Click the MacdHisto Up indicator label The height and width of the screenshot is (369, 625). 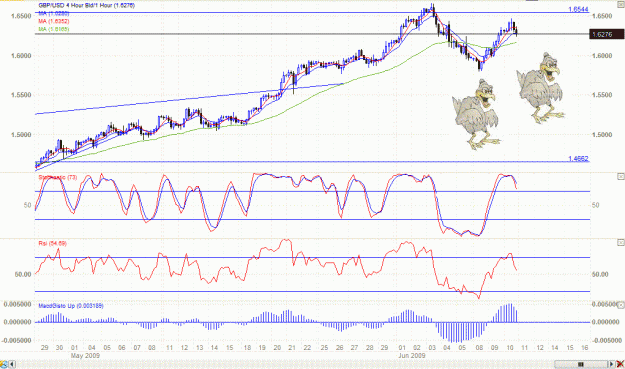[x=71, y=306]
